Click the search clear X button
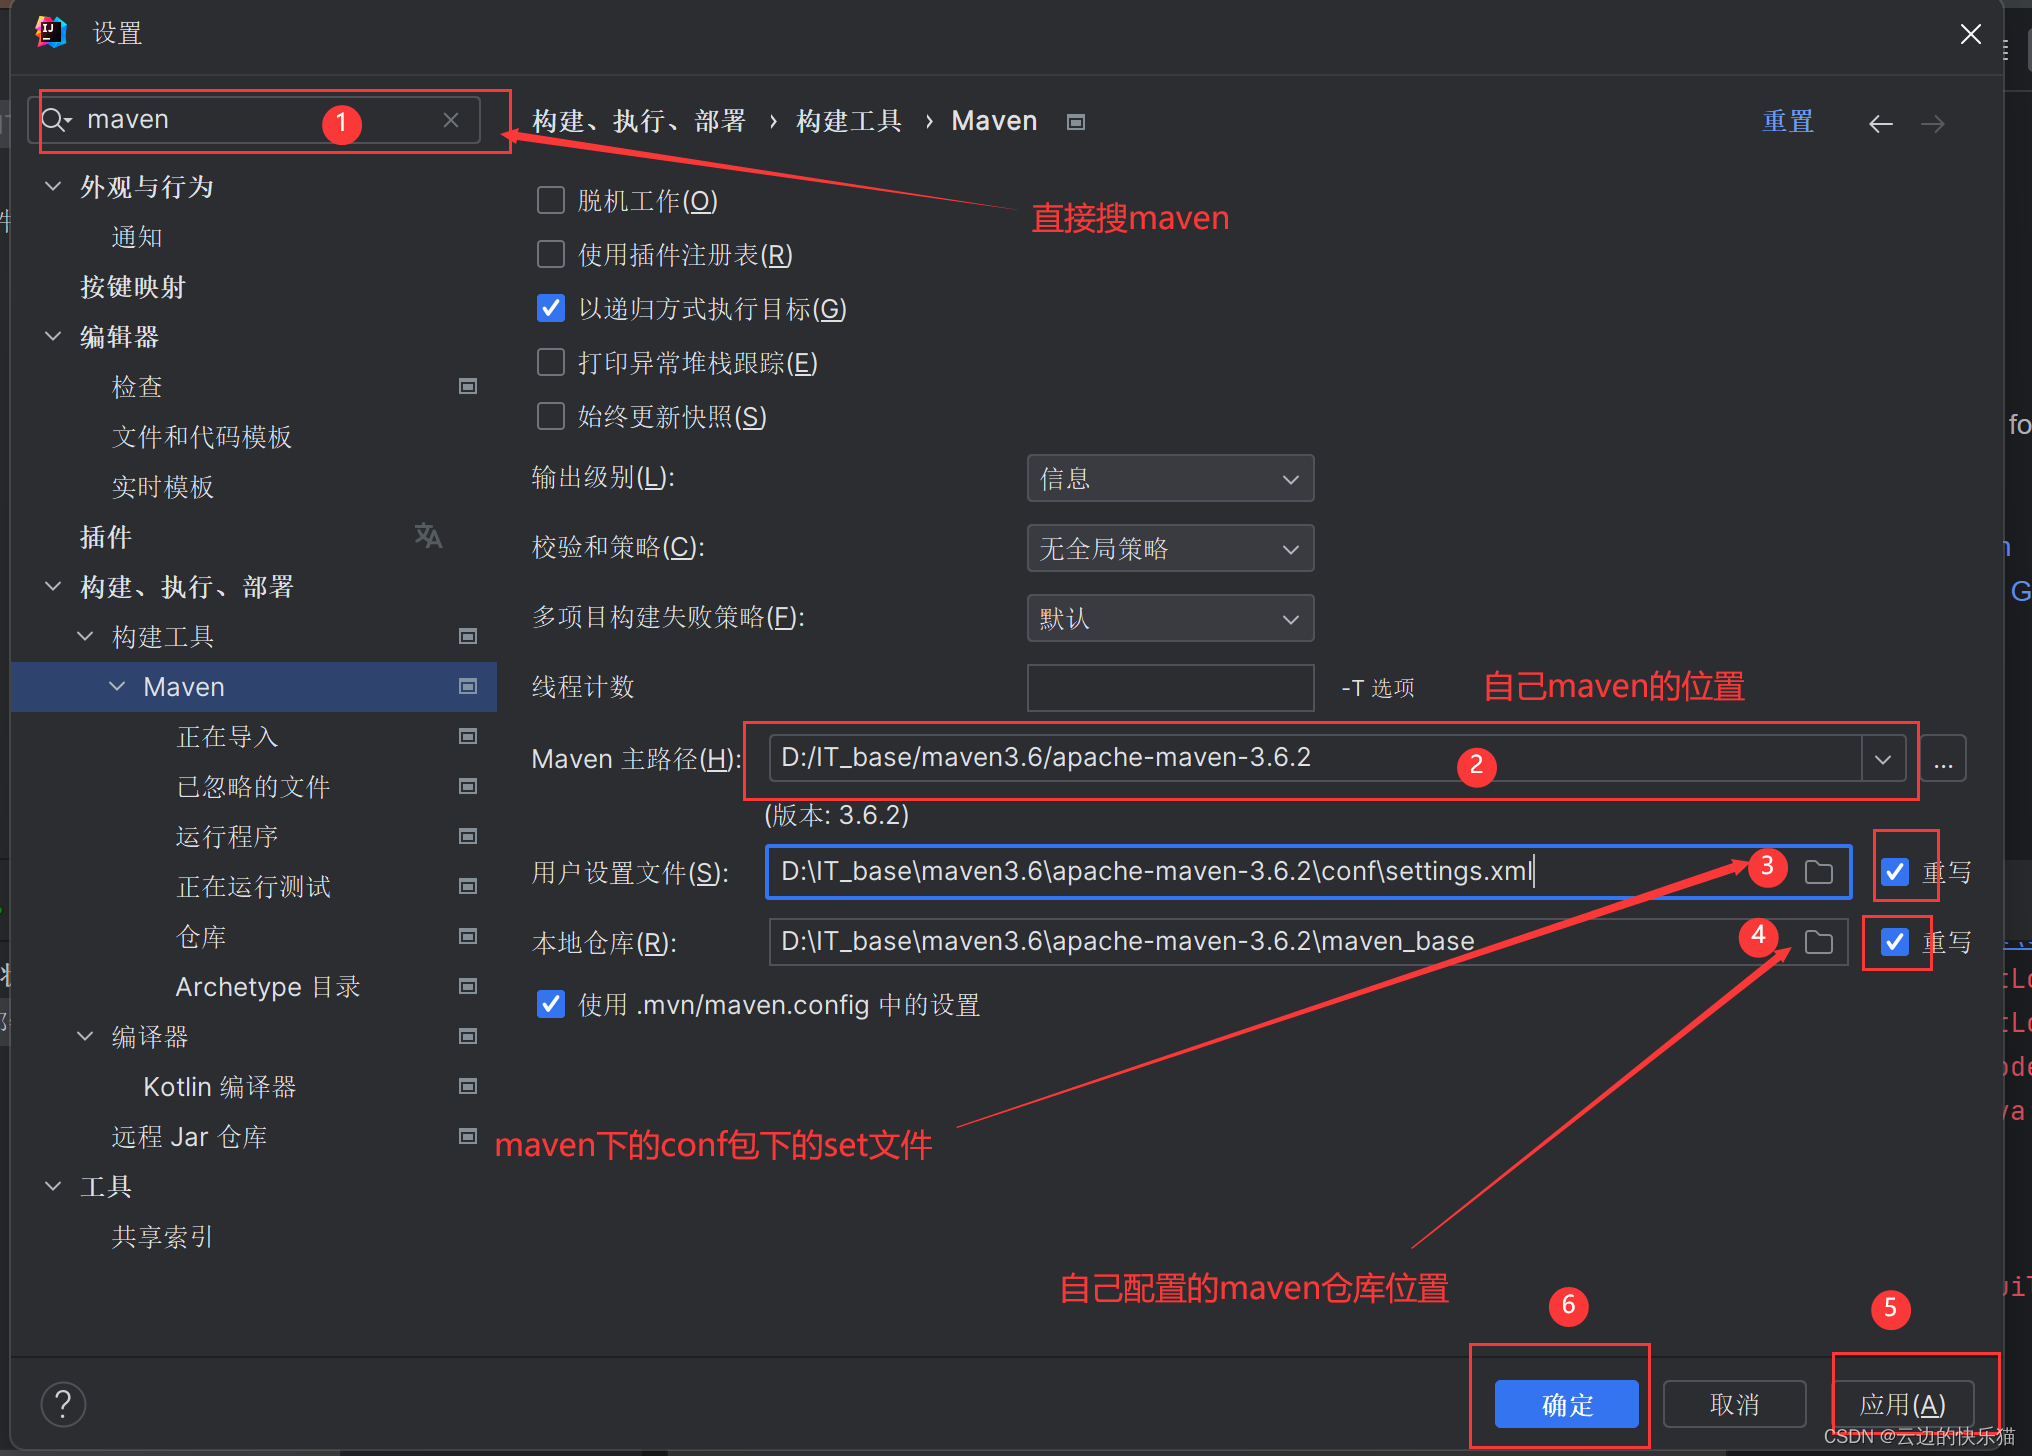This screenshot has width=2032, height=1456. (x=452, y=123)
